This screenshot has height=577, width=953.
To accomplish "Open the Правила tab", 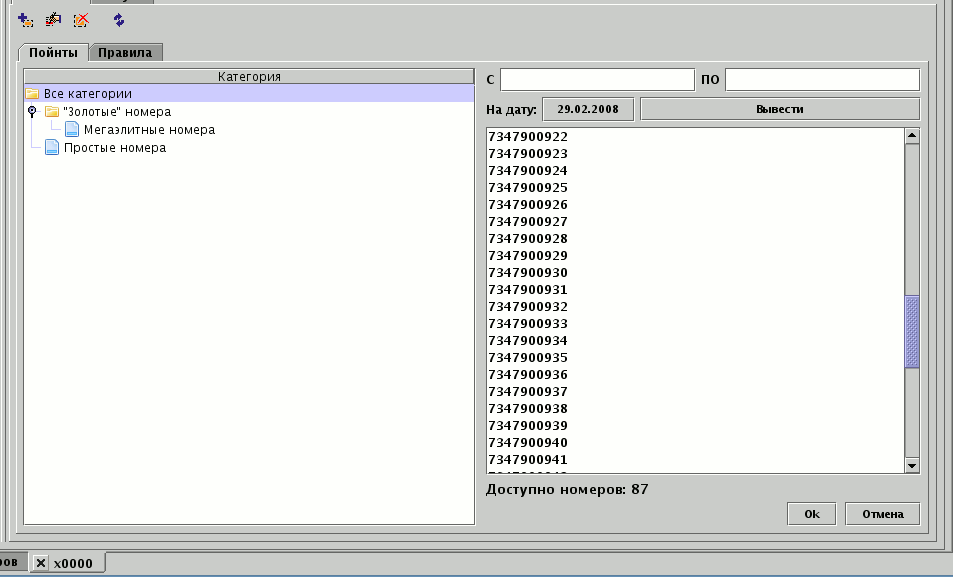I will (125, 53).
